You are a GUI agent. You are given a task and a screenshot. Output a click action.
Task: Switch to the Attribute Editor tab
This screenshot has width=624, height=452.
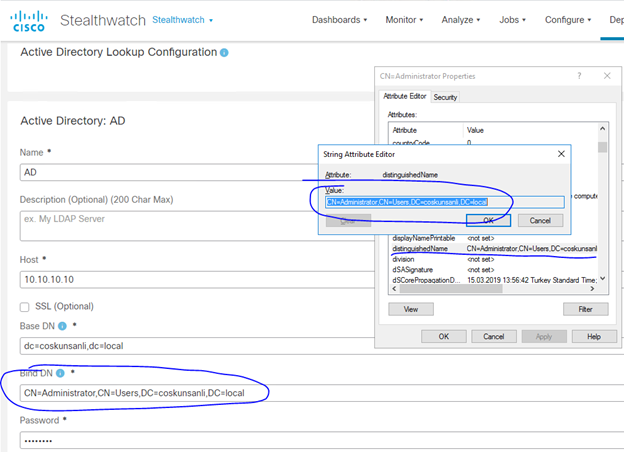404,96
